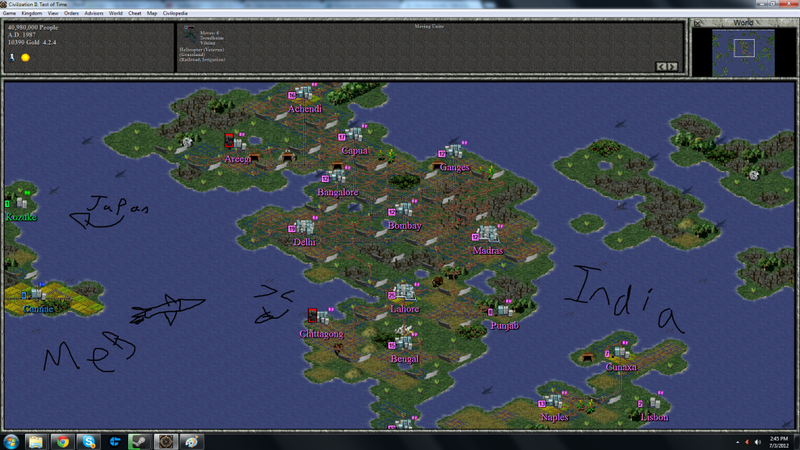Click the volume icon in system tray
800x450 pixels.
tap(758, 442)
